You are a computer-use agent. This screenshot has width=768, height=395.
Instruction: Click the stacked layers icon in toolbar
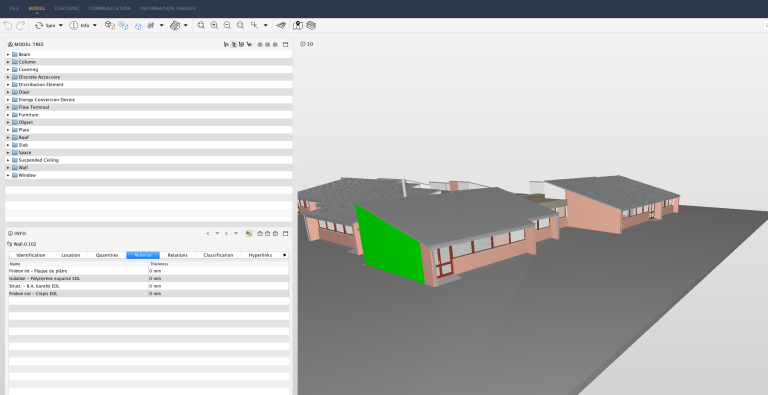click(311, 25)
